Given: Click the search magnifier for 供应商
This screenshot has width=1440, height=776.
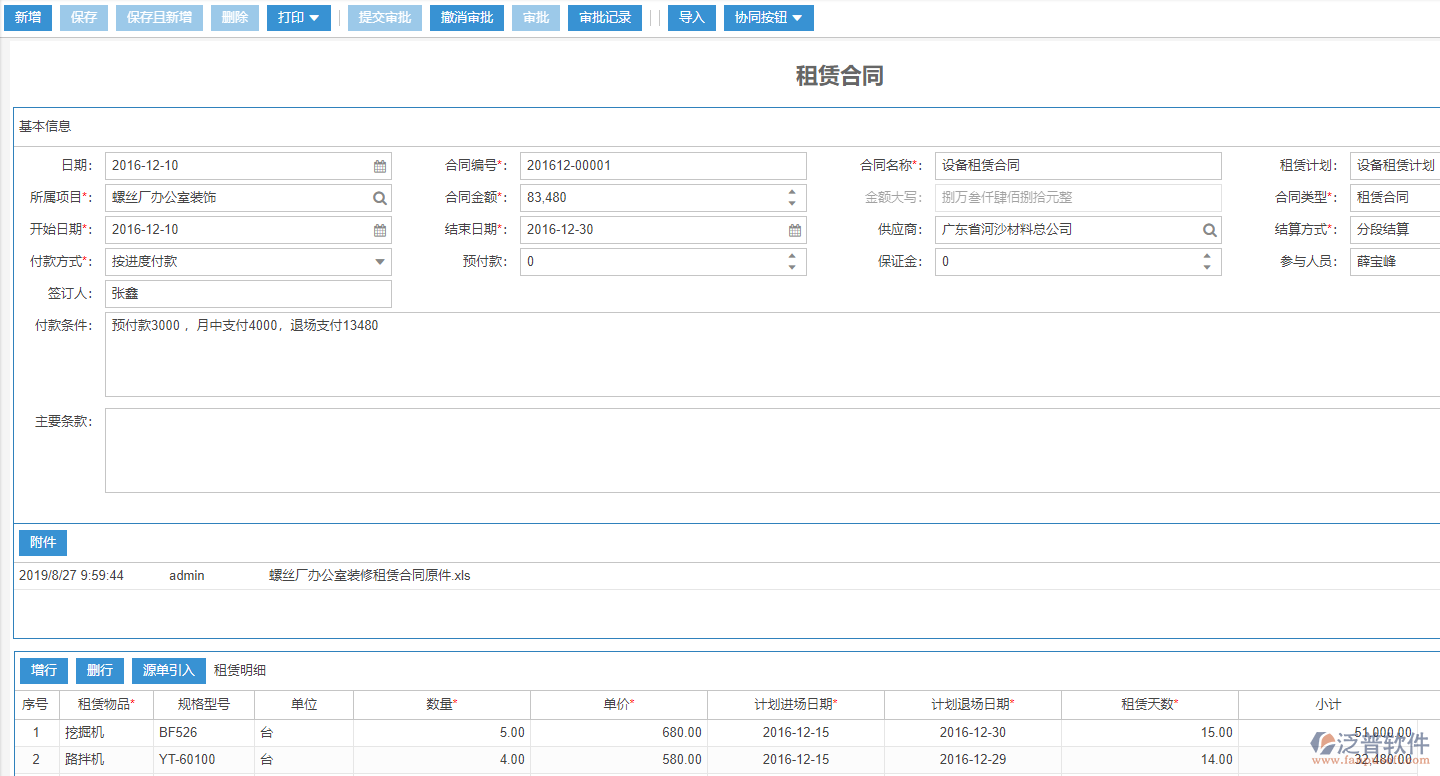Looking at the screenshot, I should [1210, 229].
